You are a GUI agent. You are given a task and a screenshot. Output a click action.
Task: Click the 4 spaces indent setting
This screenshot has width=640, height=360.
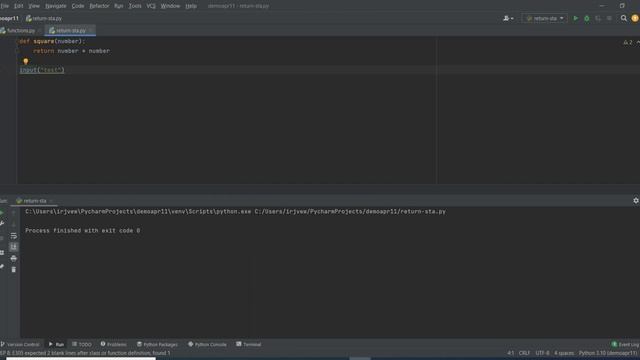click(x=564, y=353)
